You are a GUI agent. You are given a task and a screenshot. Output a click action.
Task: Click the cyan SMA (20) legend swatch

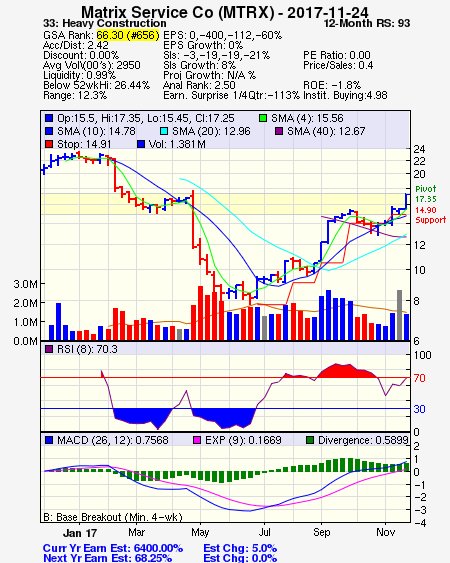click(163, 131)
